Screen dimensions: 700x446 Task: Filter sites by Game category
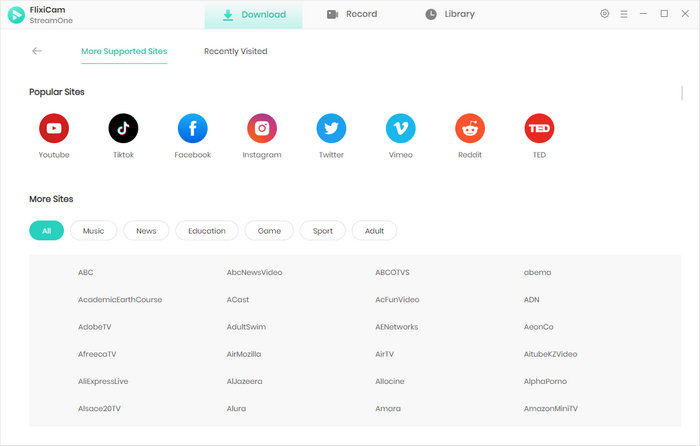tap(269, 231)
